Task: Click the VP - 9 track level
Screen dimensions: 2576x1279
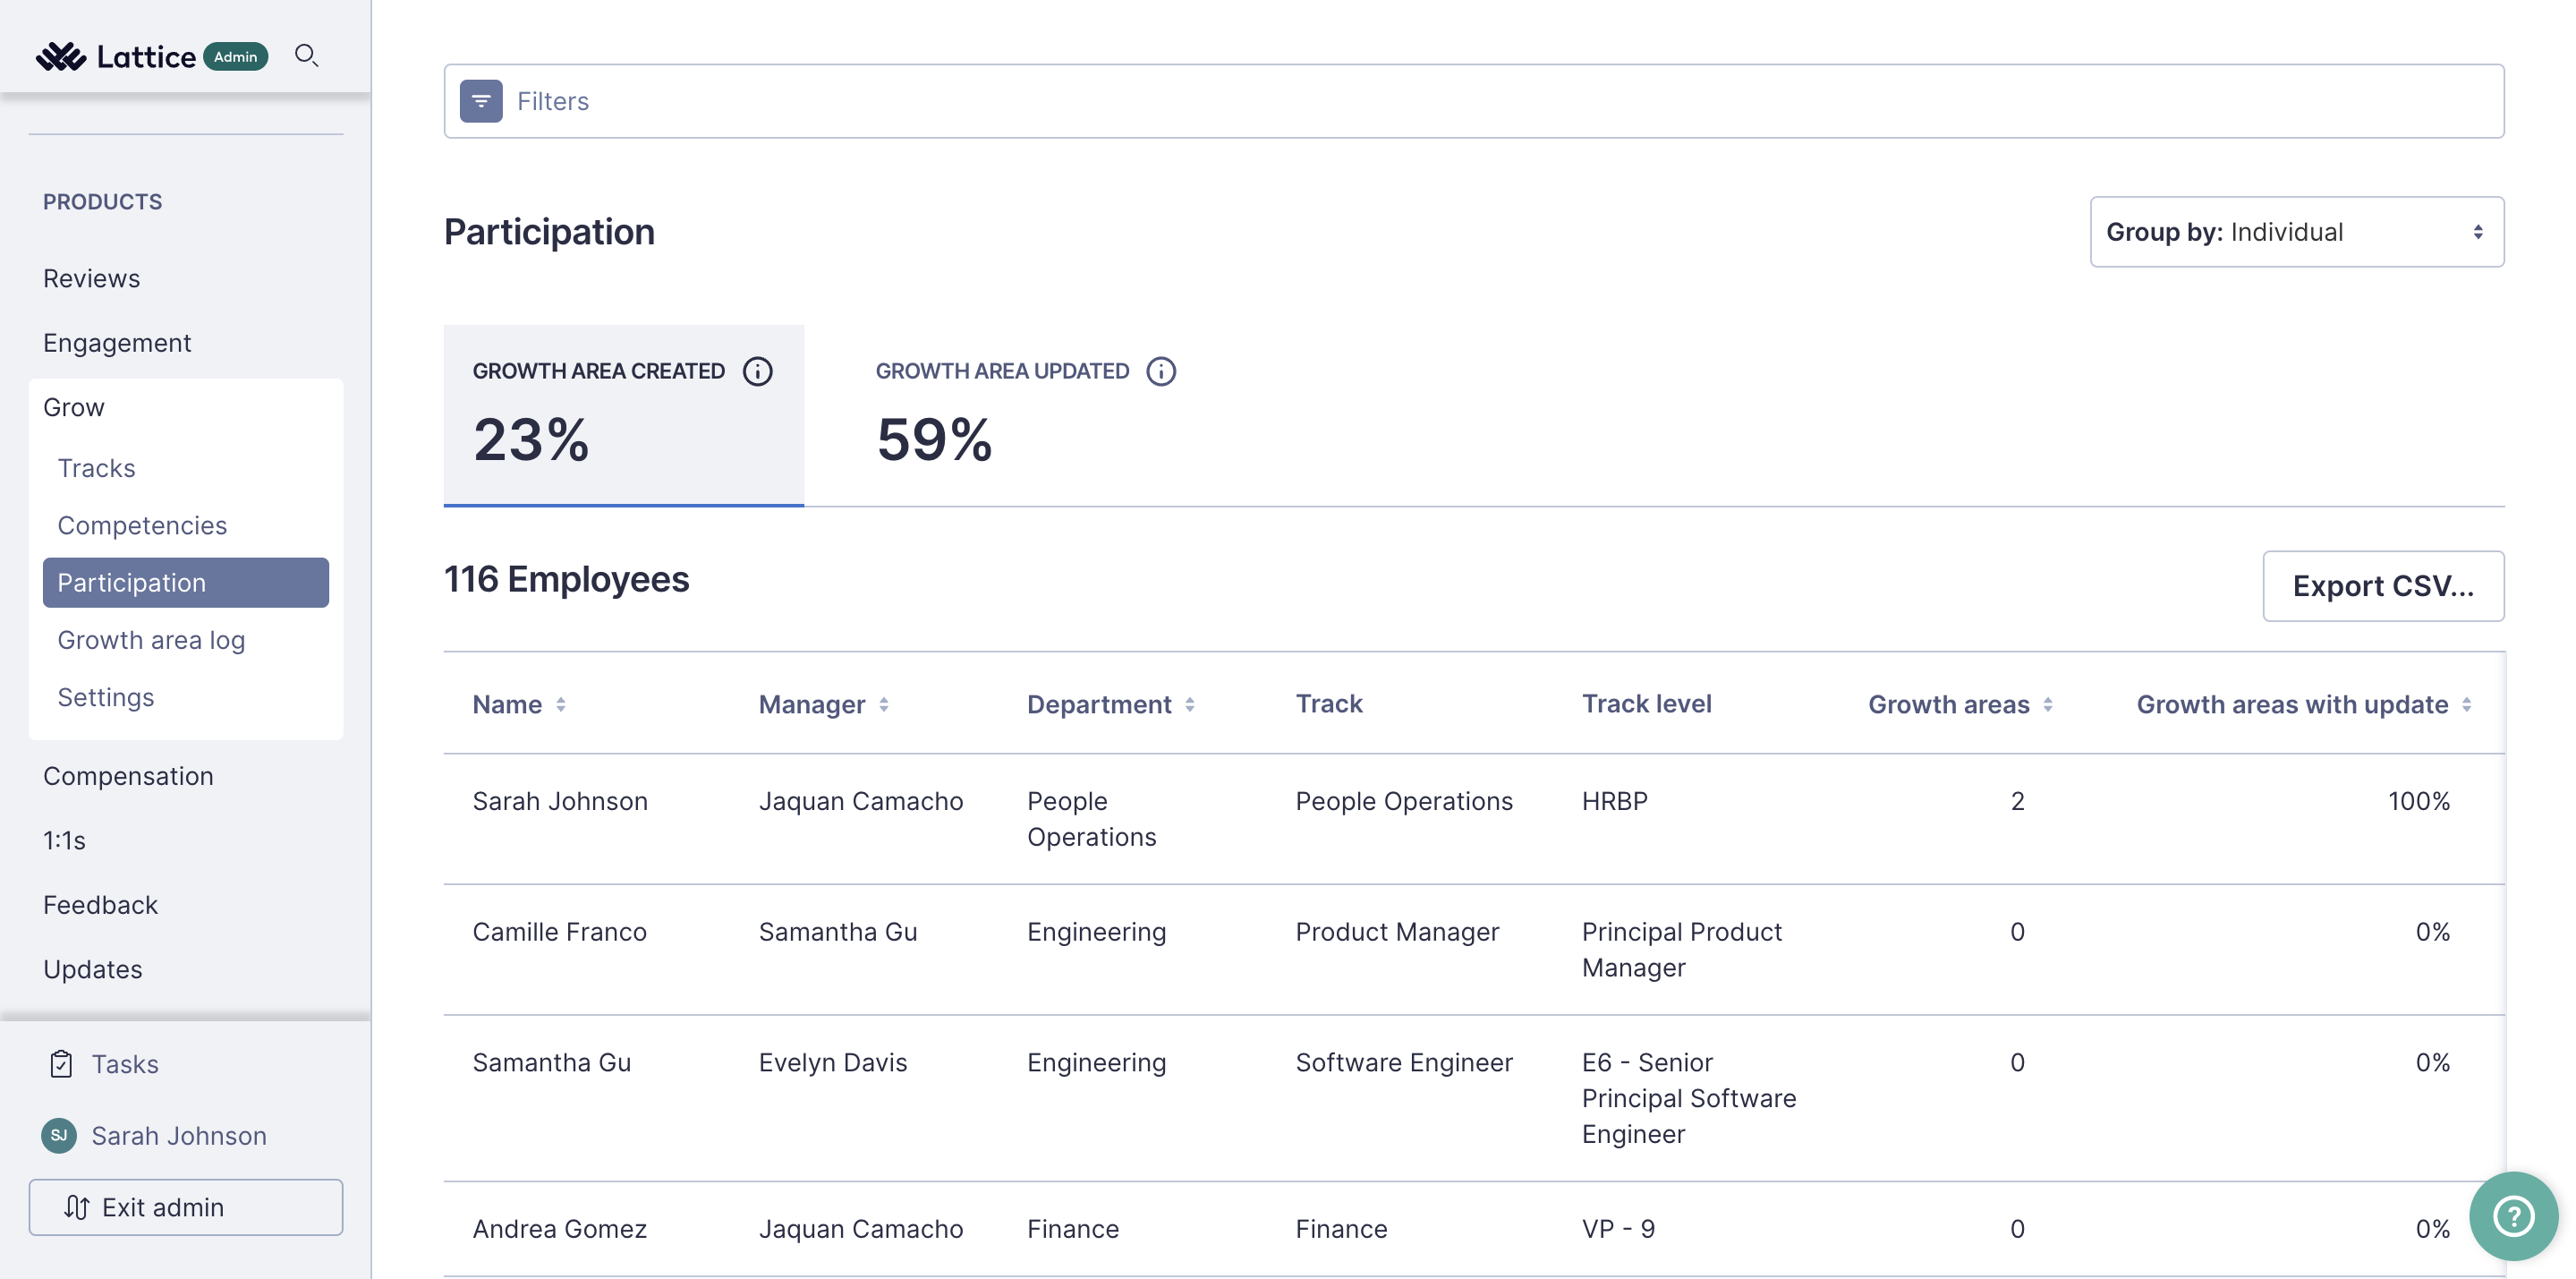Action: pyautogui.click(x=1618, y=1228)
